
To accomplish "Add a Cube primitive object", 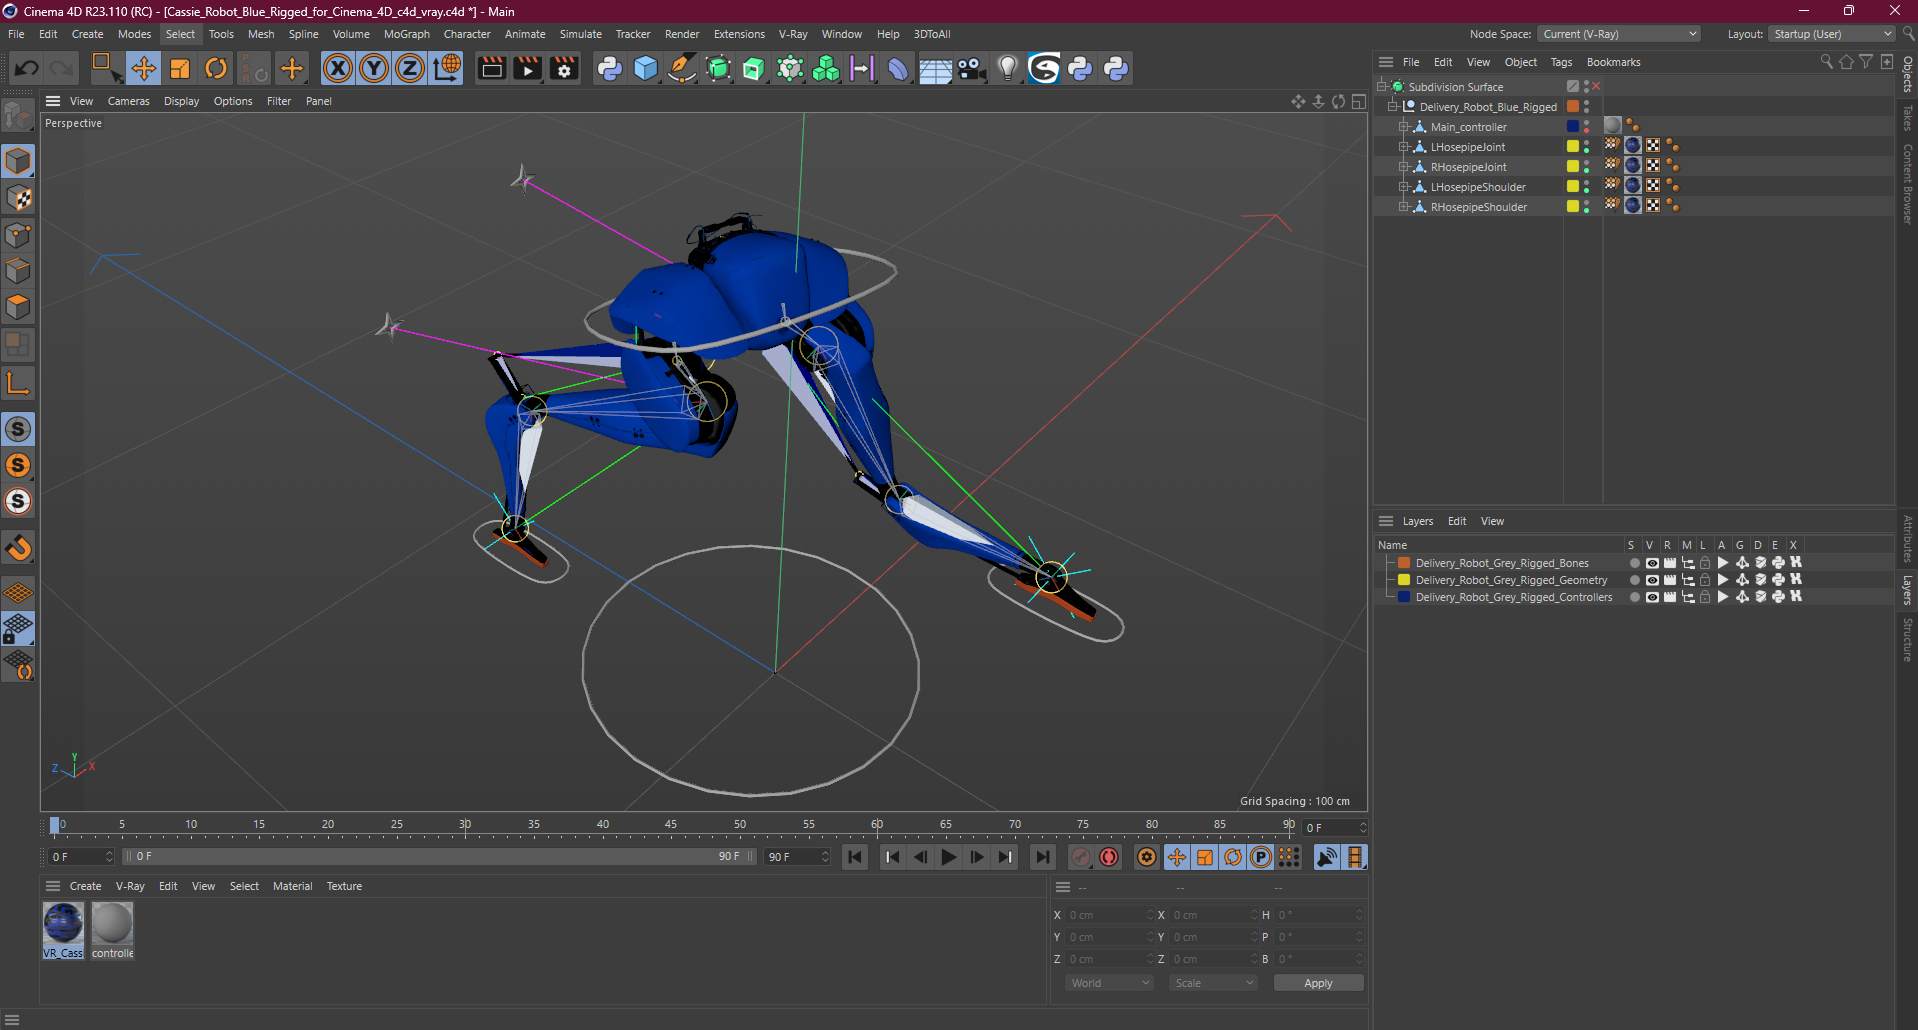I will [646, 68].
